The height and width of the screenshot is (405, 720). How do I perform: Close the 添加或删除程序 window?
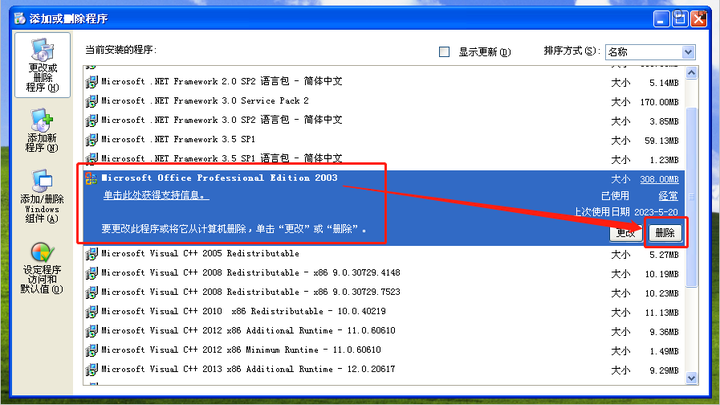(699, 19)
